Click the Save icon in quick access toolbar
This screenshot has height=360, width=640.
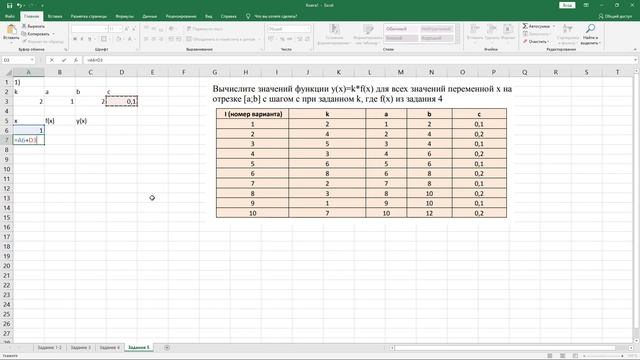click(x=9, y=5)
